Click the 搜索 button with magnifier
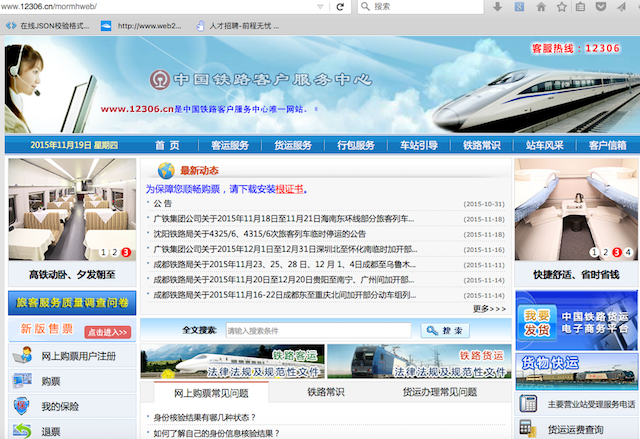Viewport: 640px width, 439px height. [445, 330]
